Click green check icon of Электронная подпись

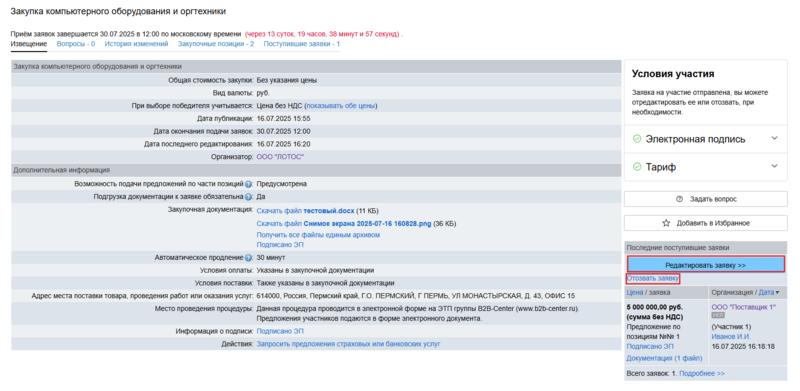click(637, 139)
